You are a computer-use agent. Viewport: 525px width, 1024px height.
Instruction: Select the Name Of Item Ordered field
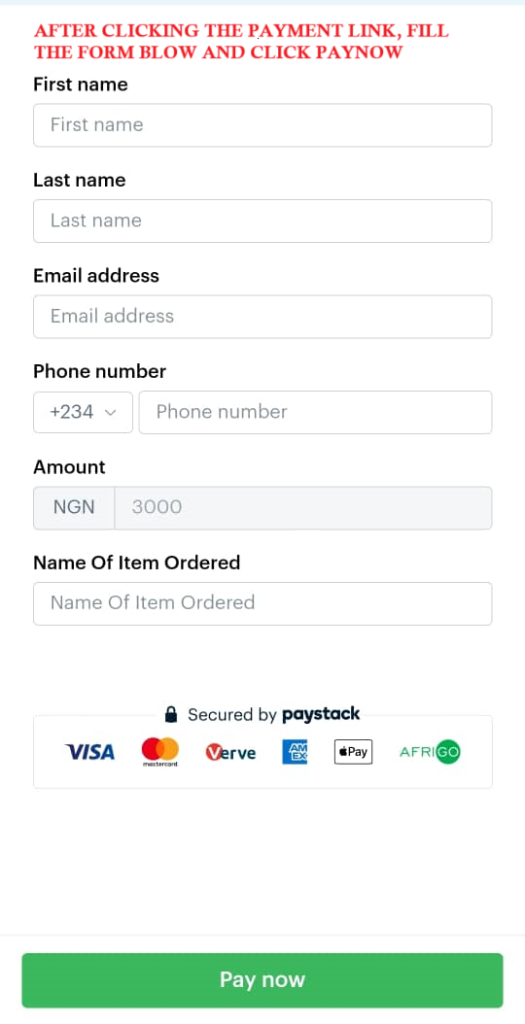click(x=262, y=603)
